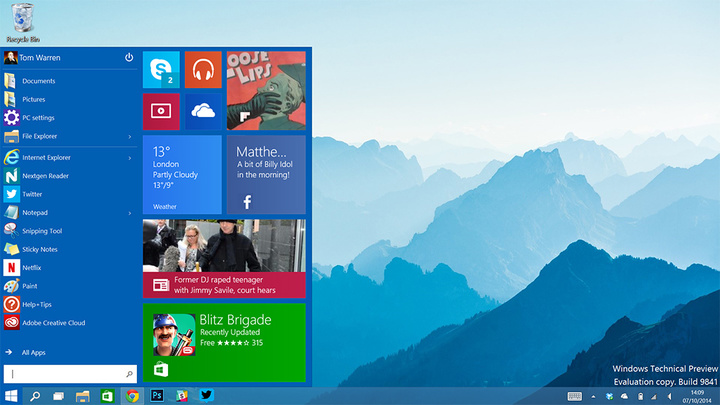Screen dimensions: 720x405
Task: Open the red Video tile
Action: pos(161,111)
